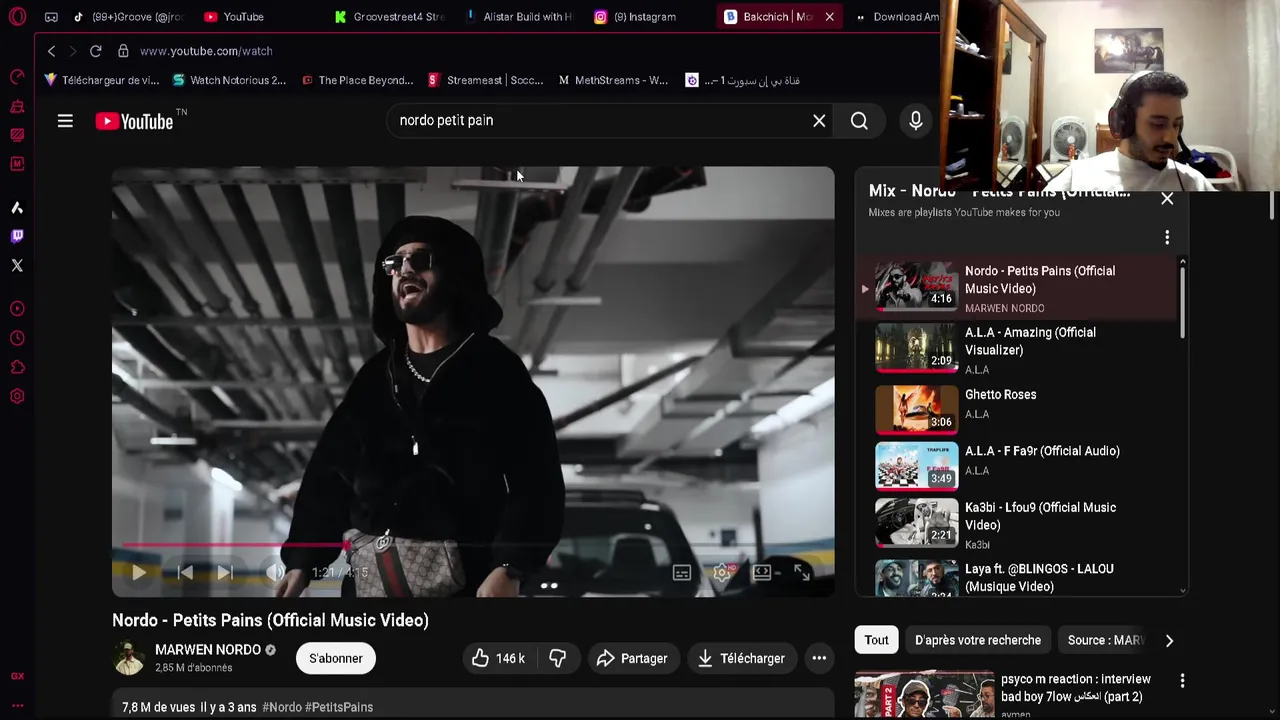The height and width of the screenshot is (720, 1280).
Task: Play A.L.A - F Fa9r (Official Audio)
Action: pos(1018,466)
